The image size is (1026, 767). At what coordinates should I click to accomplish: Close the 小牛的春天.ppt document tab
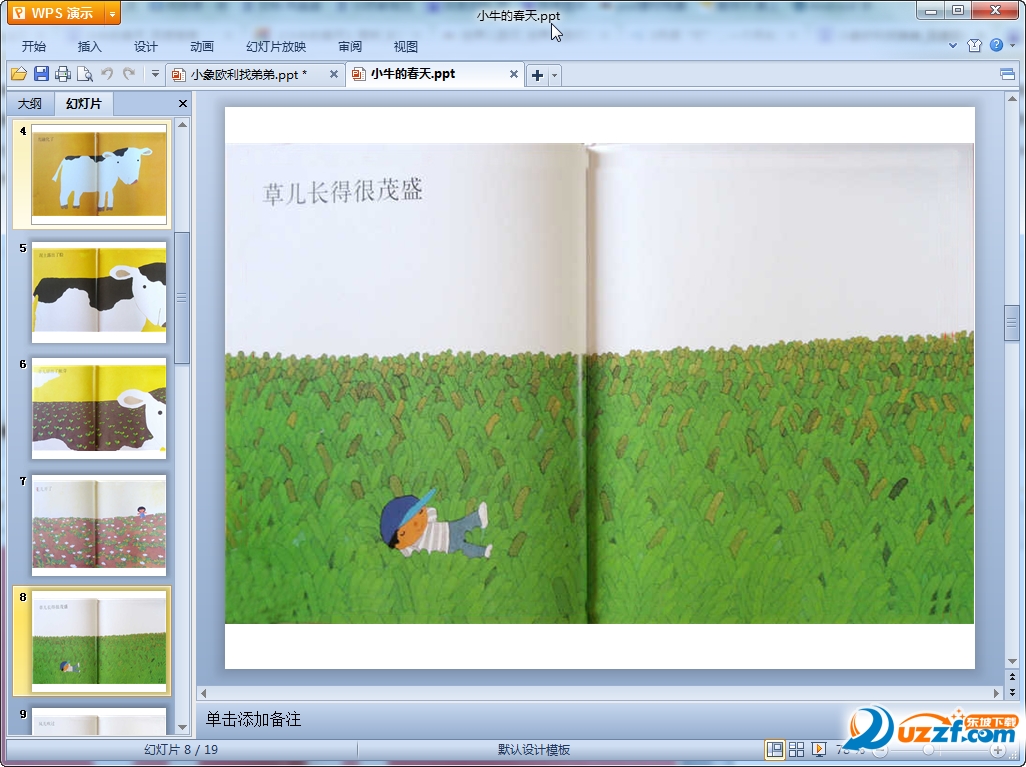pos(514,74)
